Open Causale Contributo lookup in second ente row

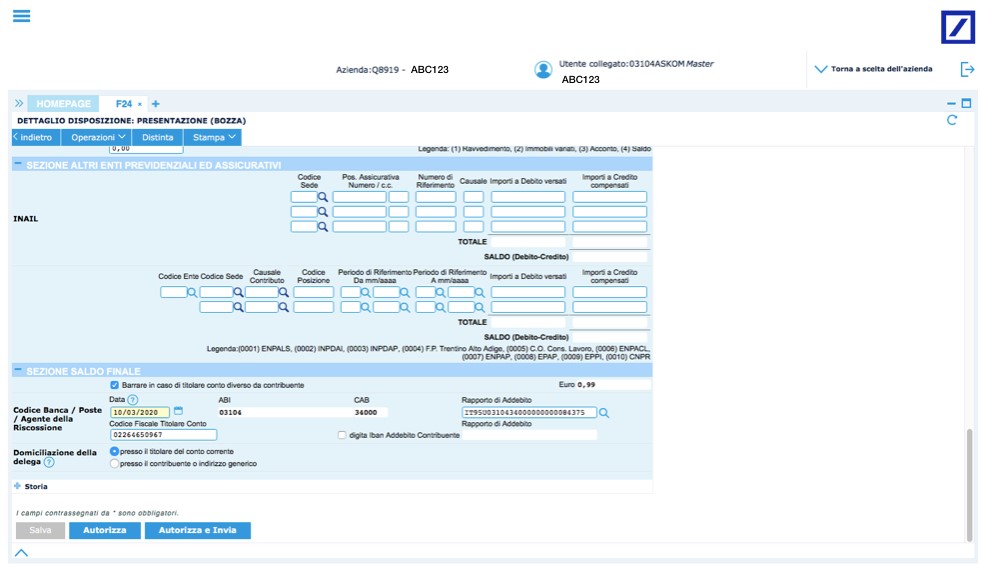[284, 307]
